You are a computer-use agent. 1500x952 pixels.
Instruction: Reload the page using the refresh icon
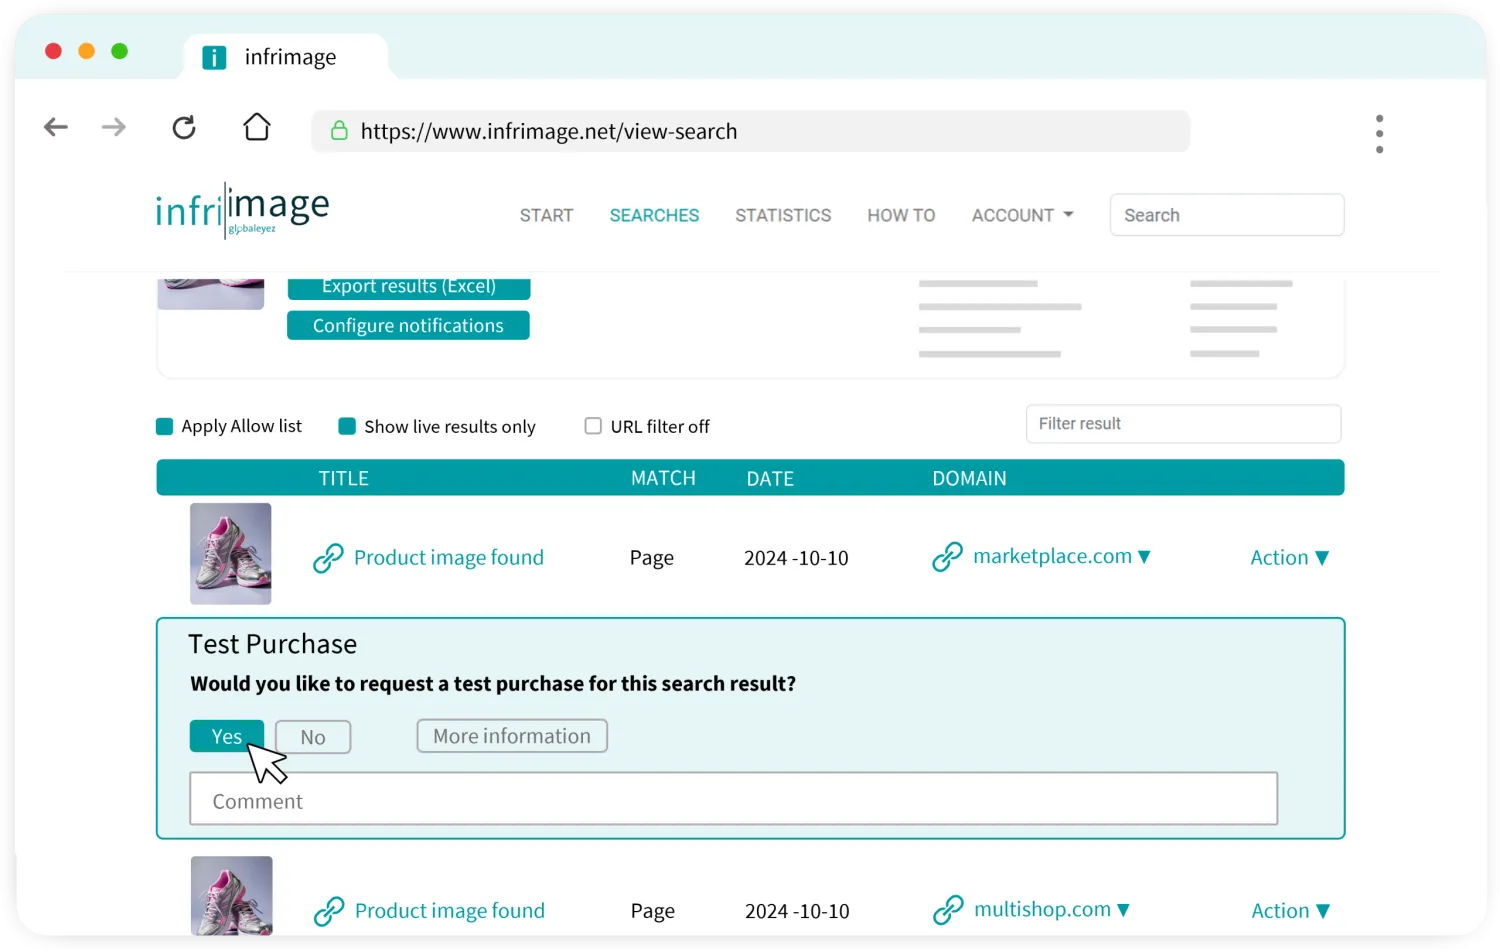coord(184,127)
